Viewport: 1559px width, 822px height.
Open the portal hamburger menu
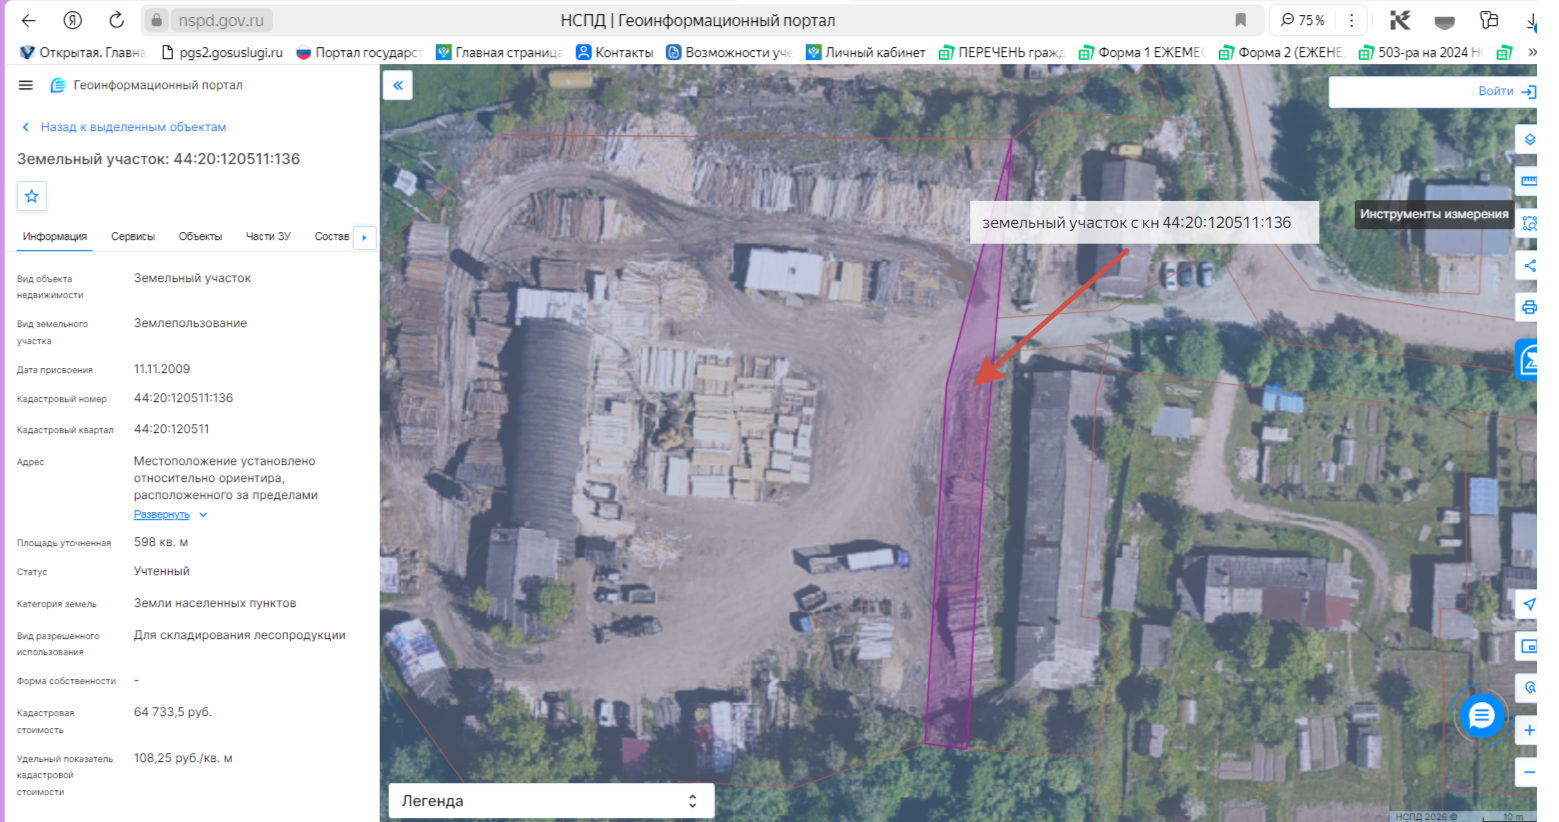(26, 85)
